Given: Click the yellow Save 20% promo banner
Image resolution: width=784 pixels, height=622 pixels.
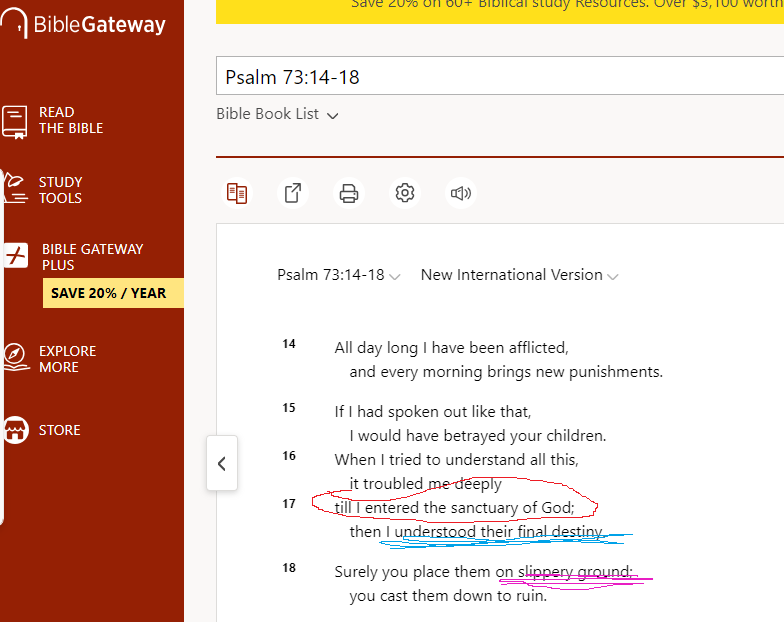Looking at the screenshot, I should 500,11.
